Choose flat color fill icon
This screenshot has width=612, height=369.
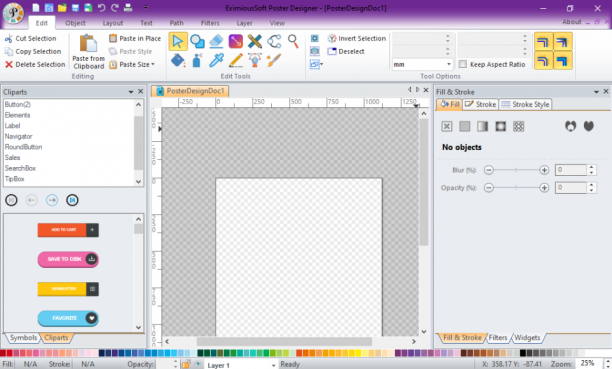click(464, 126)
